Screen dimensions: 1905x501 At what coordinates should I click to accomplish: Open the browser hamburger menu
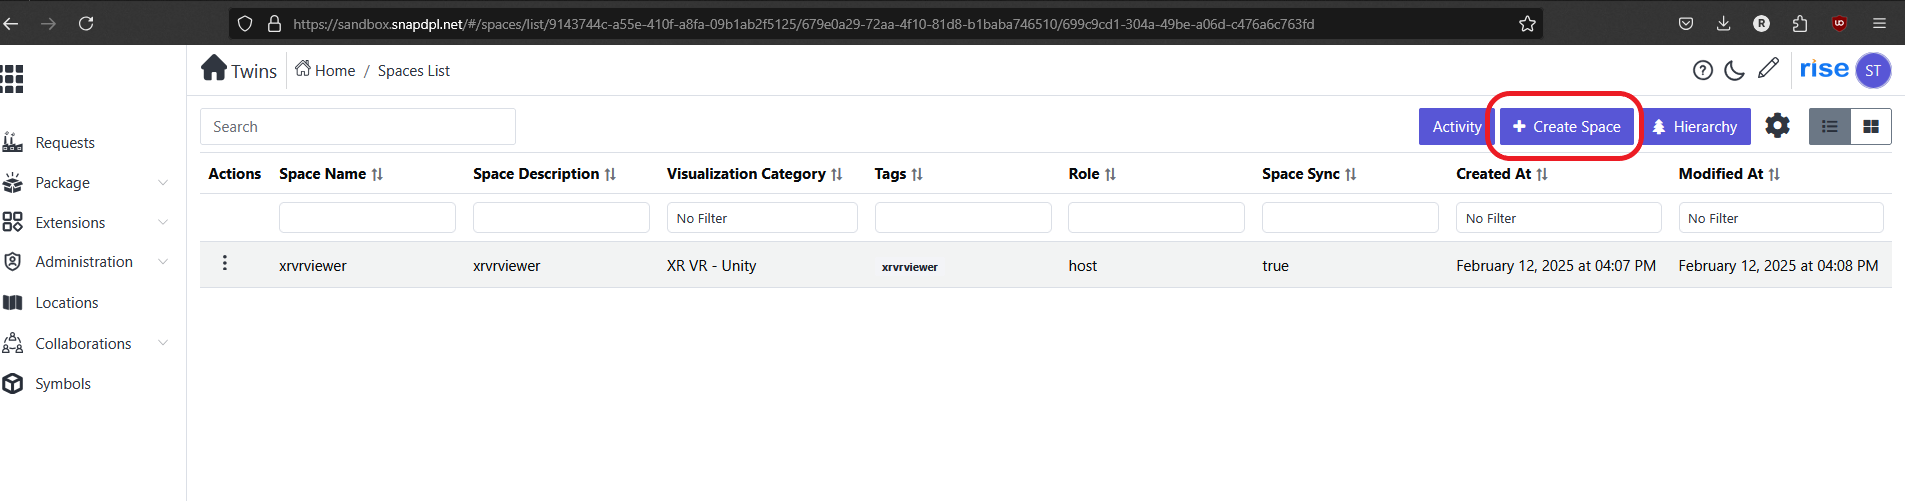[x=1879, y=23]
